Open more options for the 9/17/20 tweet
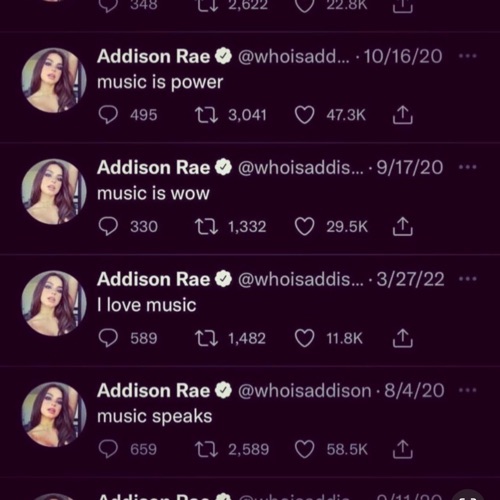Image resolution: width=500 pixels, height=500 pixels. [468, 167]
